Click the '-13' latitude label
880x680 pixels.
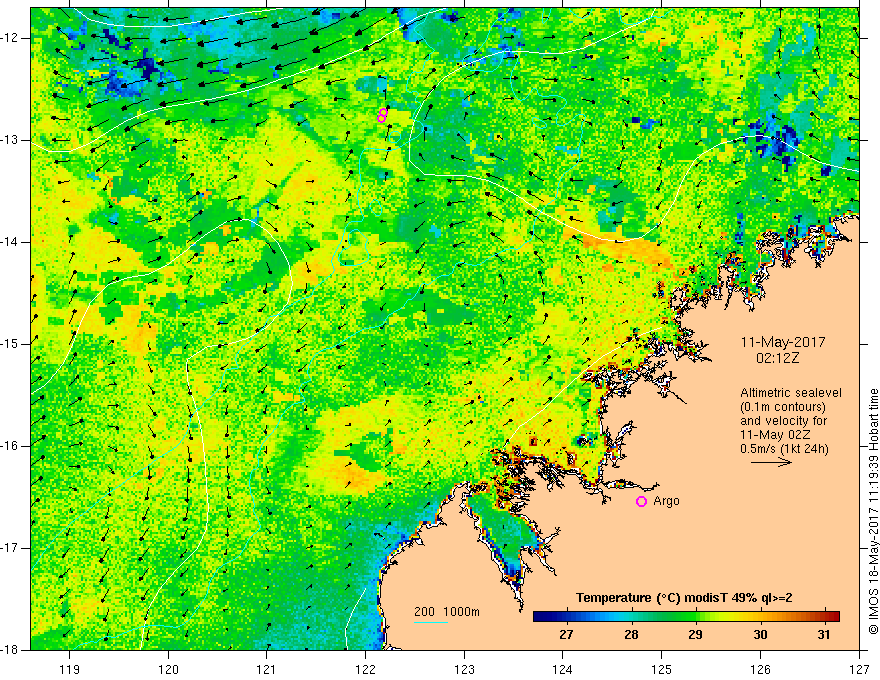(11, 140)
